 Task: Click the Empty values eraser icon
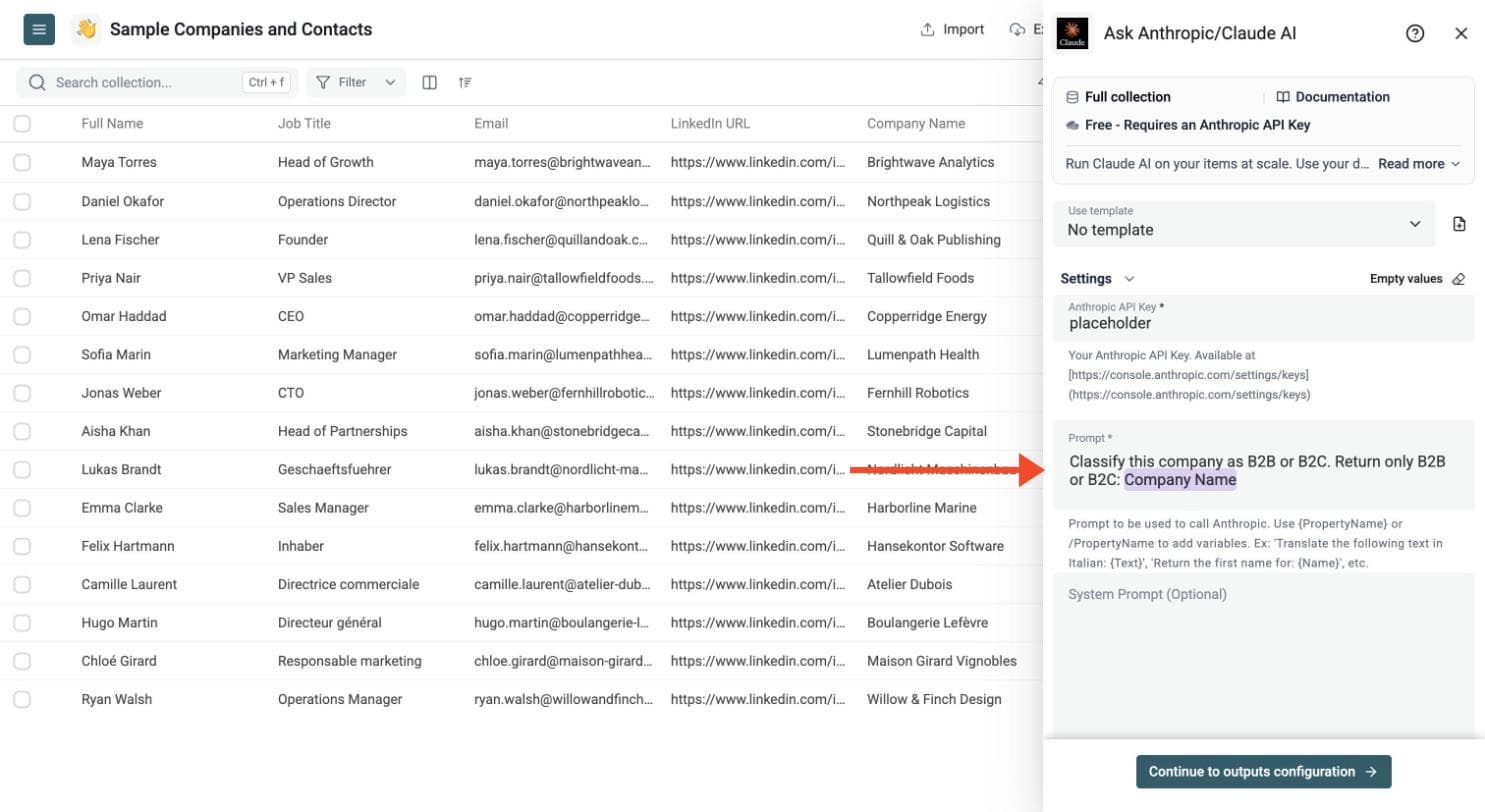1458,279
